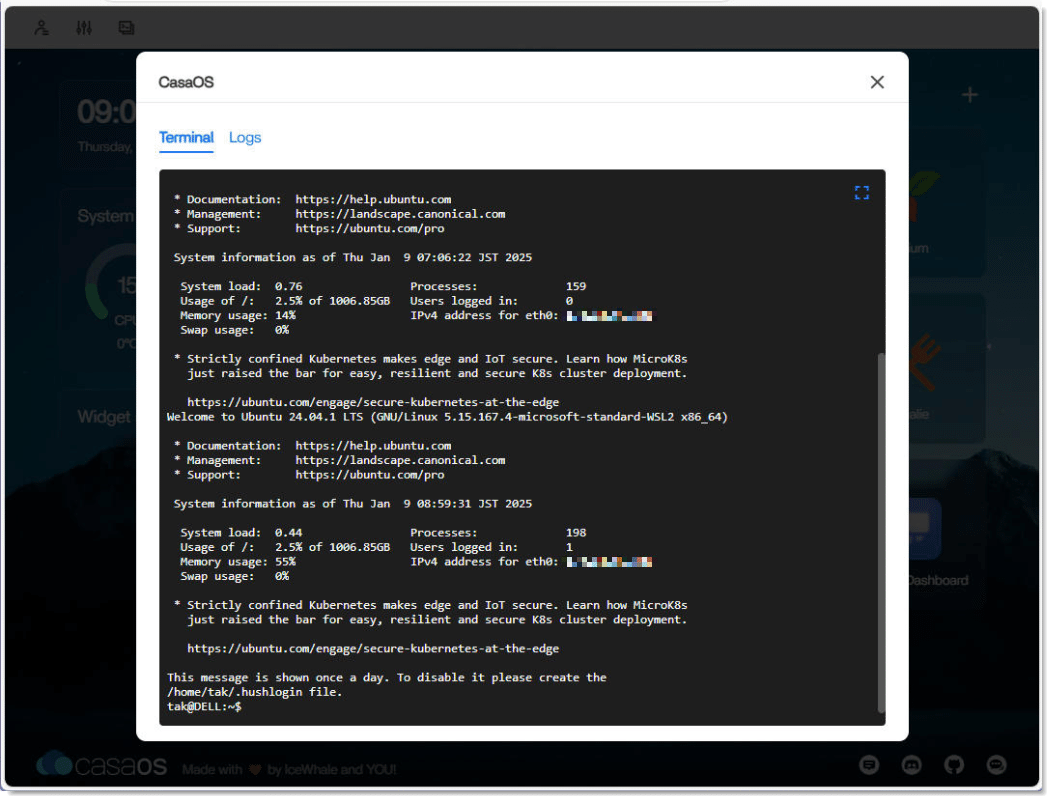Click the first https://help.ubuntu.com line
Screen dimensions: 1048x797
pyautogui.click(x=373, y=199)
